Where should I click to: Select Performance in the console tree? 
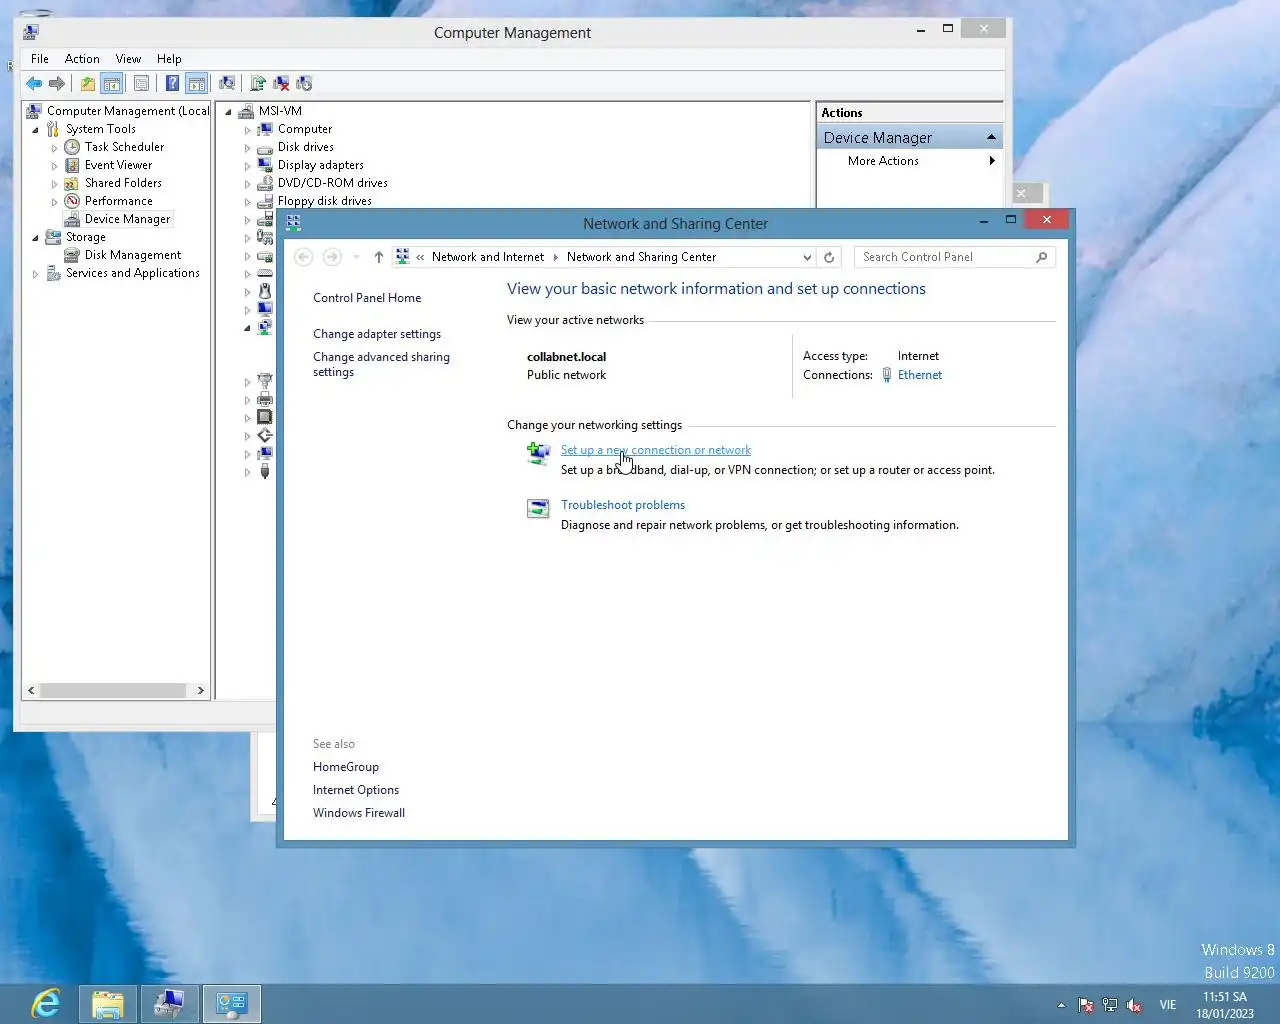pyautogui.click(x=118, y=201)
